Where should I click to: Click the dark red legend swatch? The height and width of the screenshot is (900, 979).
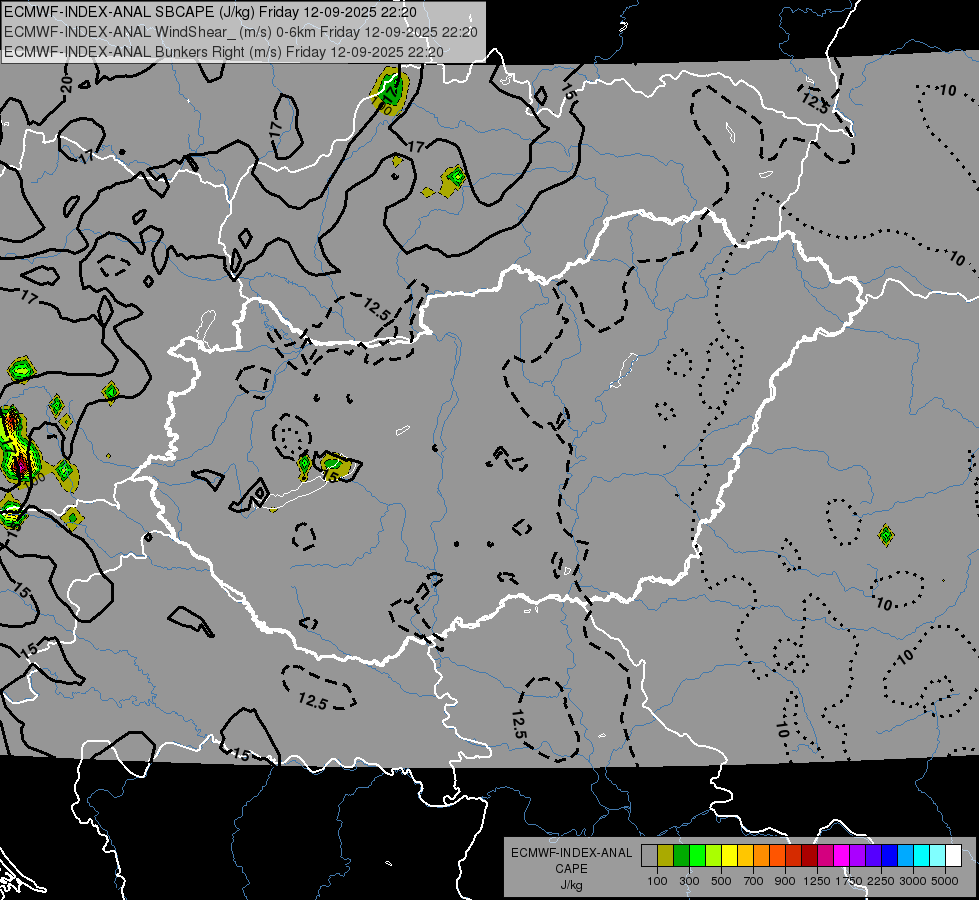click(x=809, y=856)
